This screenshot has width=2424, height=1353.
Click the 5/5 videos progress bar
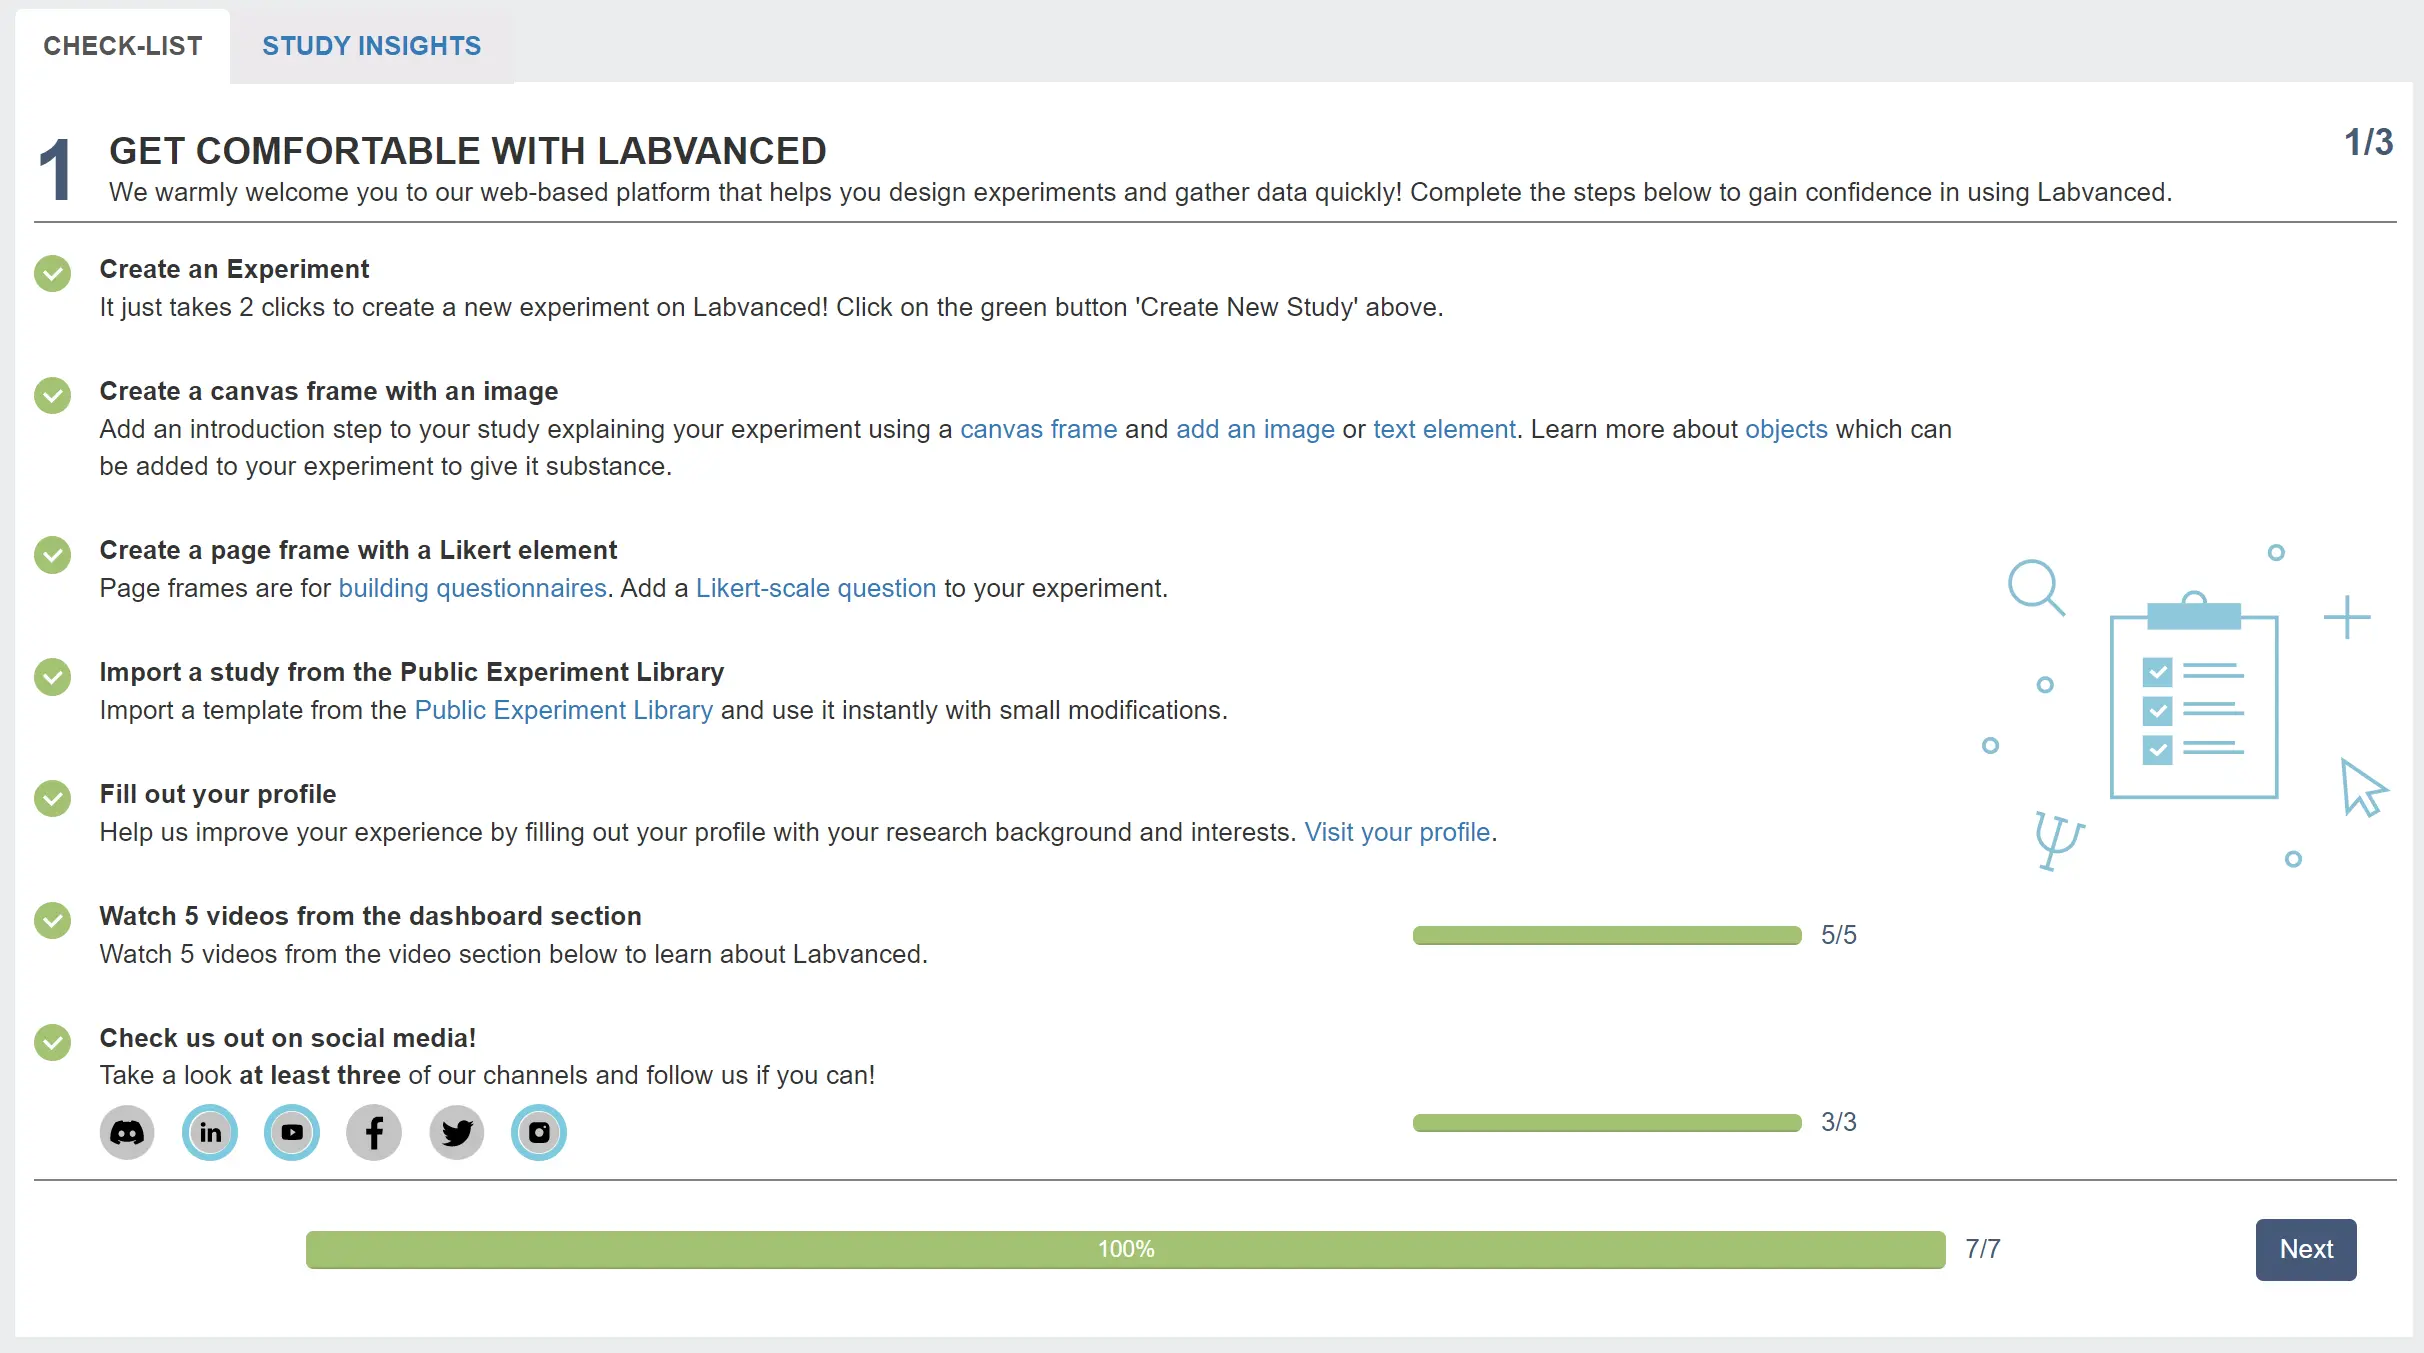[1607, 935]
